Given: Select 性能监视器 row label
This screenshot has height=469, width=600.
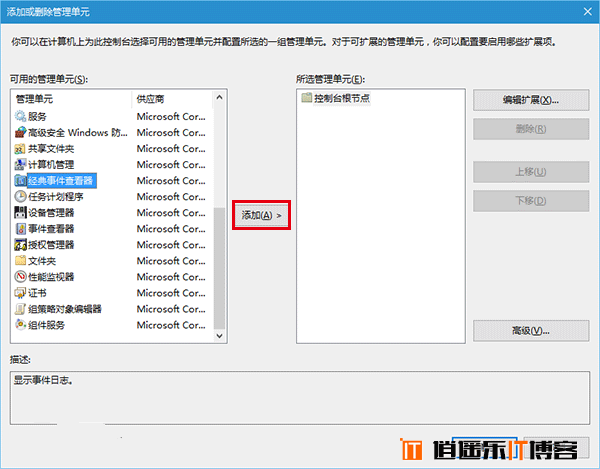Looking at the screenshot, I should pos(51,277).
